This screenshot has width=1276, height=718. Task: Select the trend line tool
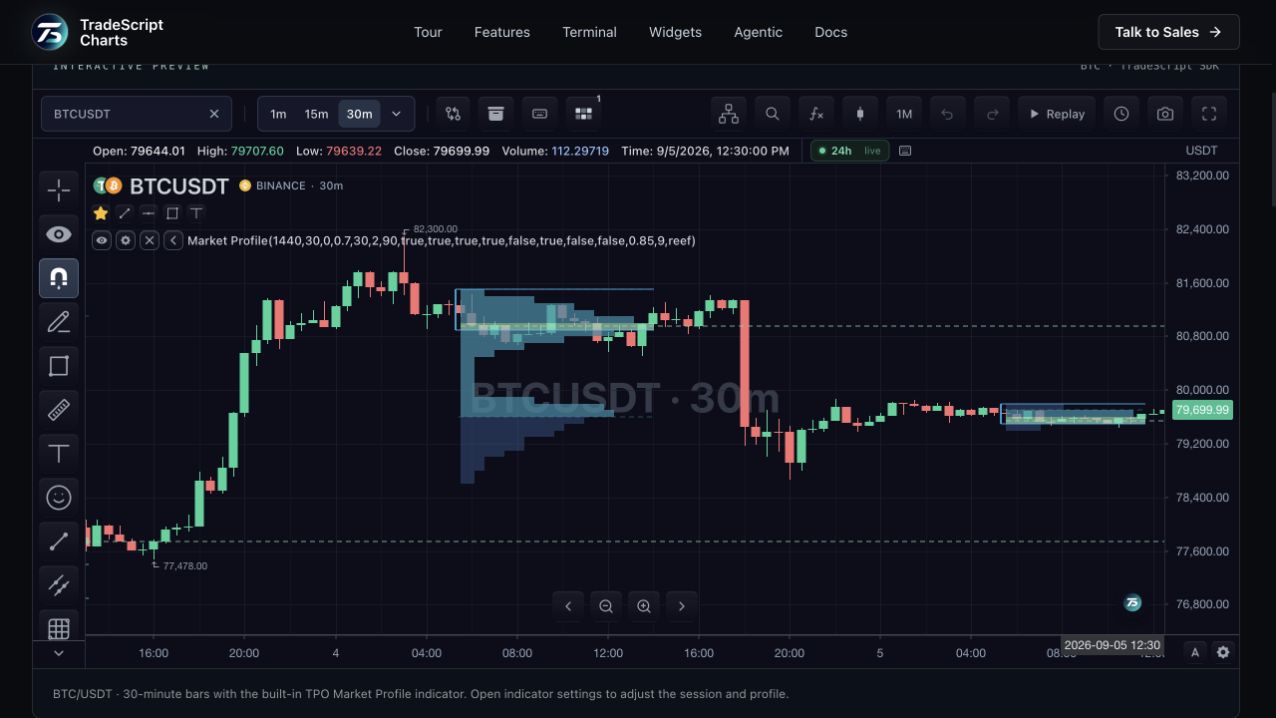tap(59, 541)
